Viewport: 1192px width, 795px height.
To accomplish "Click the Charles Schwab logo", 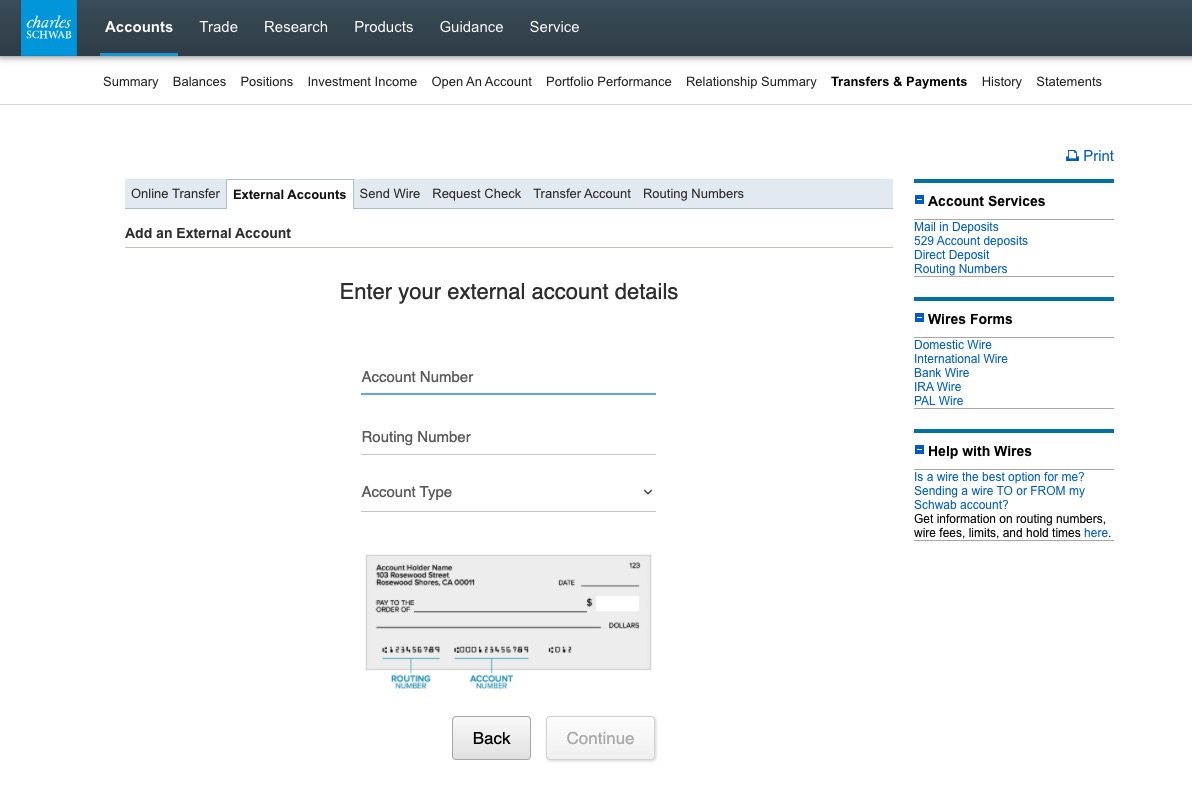I will (x=49, y=28).
